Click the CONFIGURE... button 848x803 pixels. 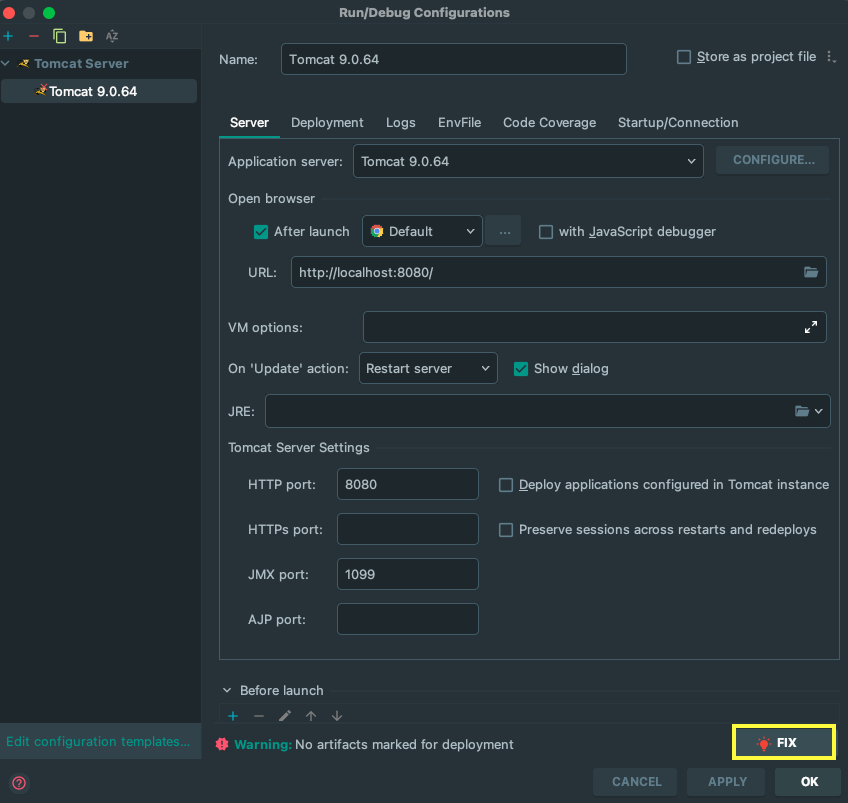[x=773, y=160]
